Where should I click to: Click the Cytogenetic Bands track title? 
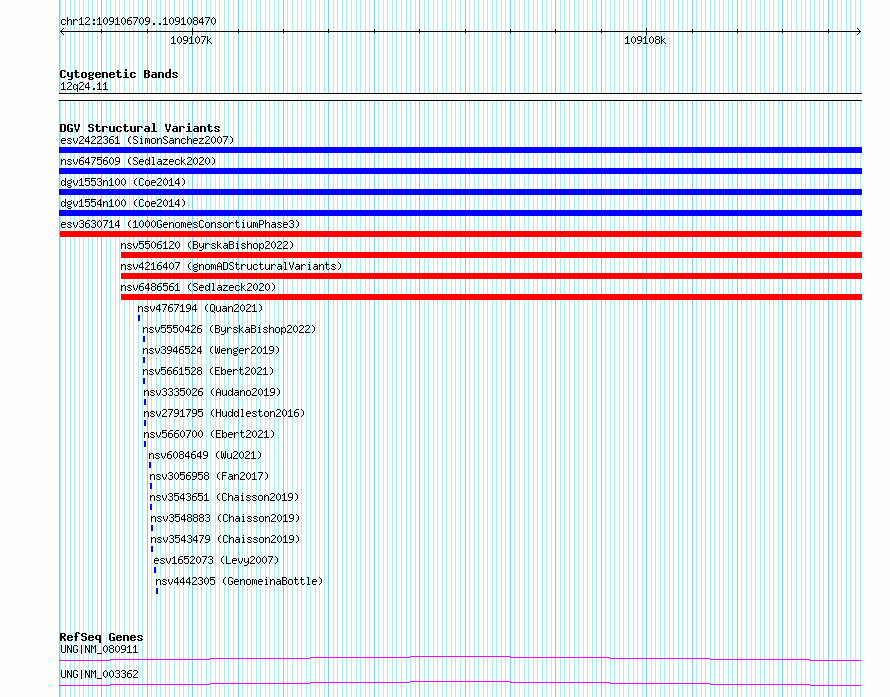pos(119,74)
